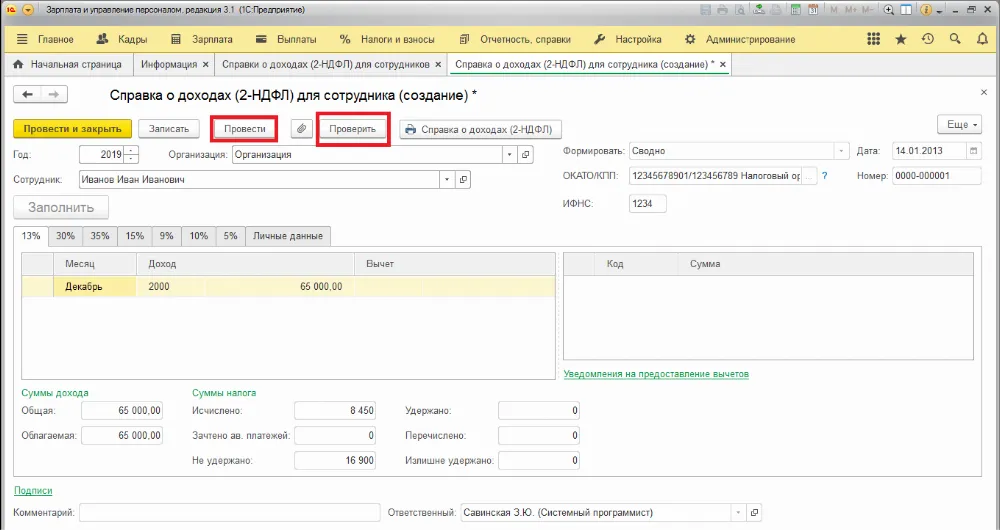Screen dimensions: 1000x530
Task: Go back with the left arrow button
Action: pos(27,94)
